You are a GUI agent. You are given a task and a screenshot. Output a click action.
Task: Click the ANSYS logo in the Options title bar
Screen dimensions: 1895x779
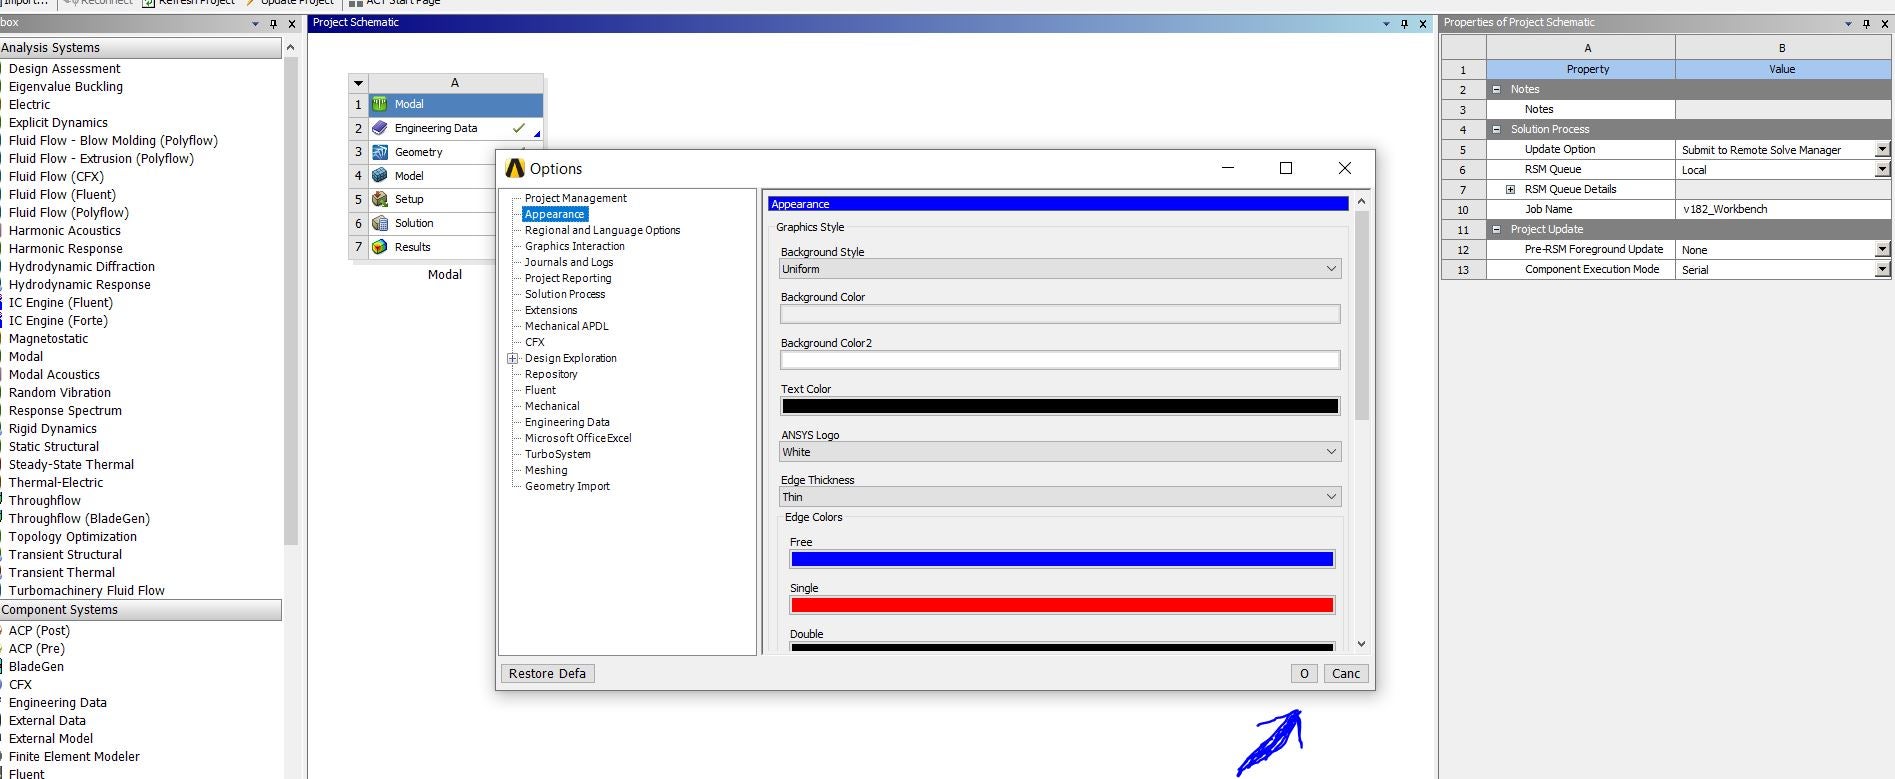(515, 168)
